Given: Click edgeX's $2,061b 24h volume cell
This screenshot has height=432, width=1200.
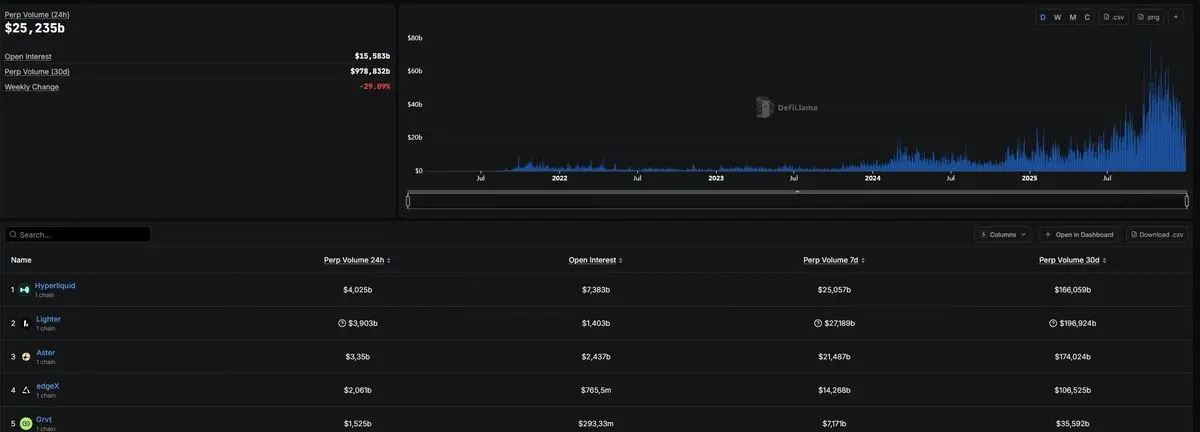Looking at the screenshot, I should [357, 390].
